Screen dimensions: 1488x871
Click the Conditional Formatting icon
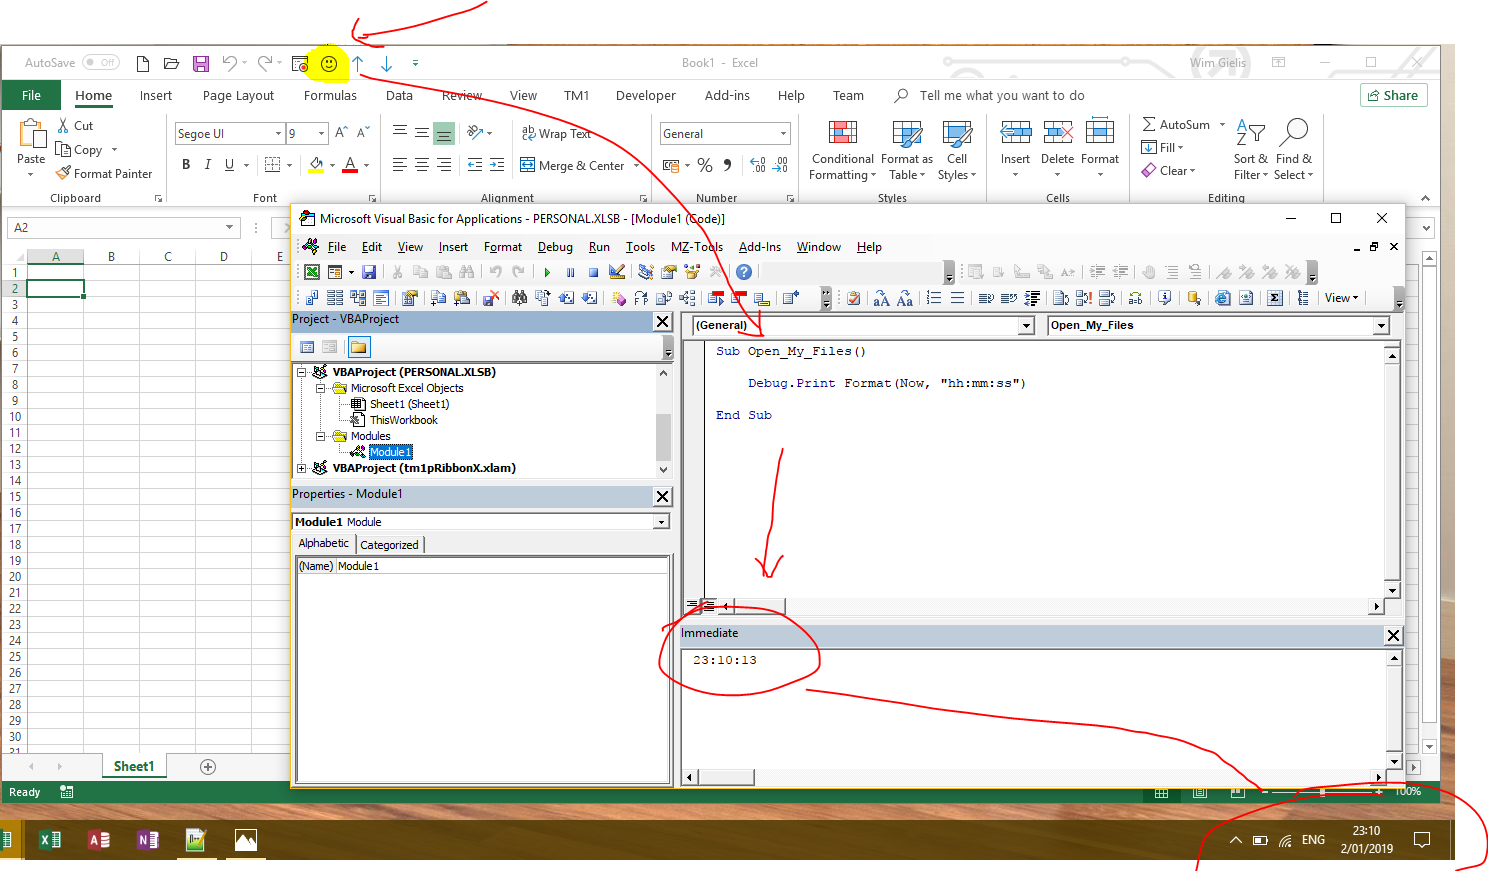842,150
